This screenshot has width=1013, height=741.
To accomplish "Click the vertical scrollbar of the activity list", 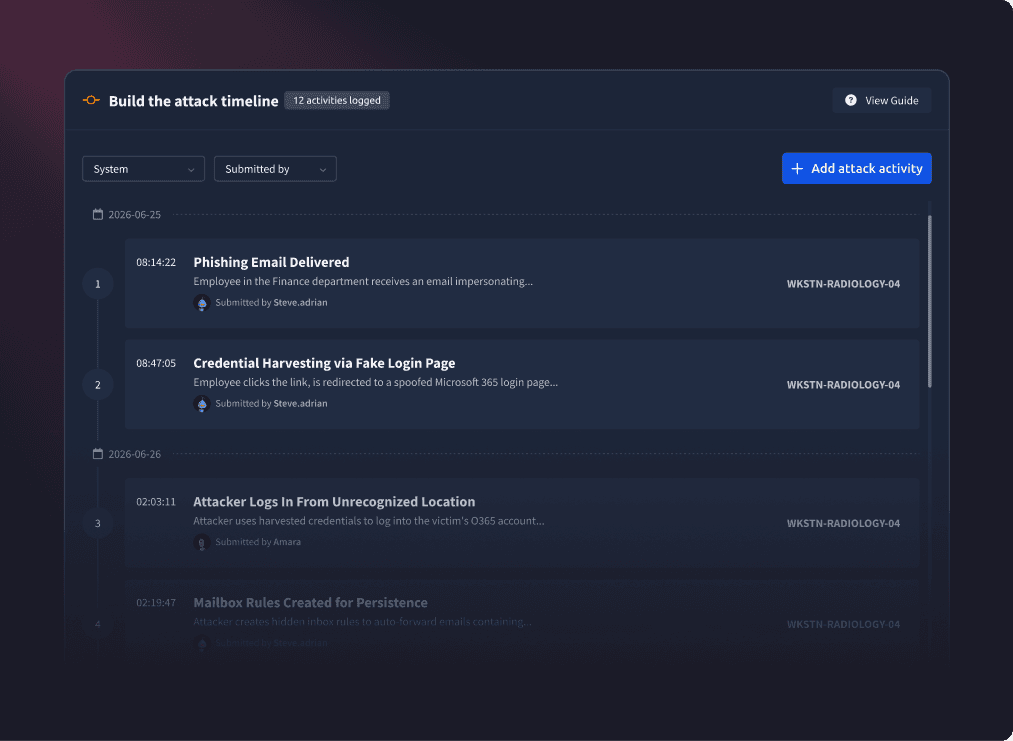I will pos(930,301).
